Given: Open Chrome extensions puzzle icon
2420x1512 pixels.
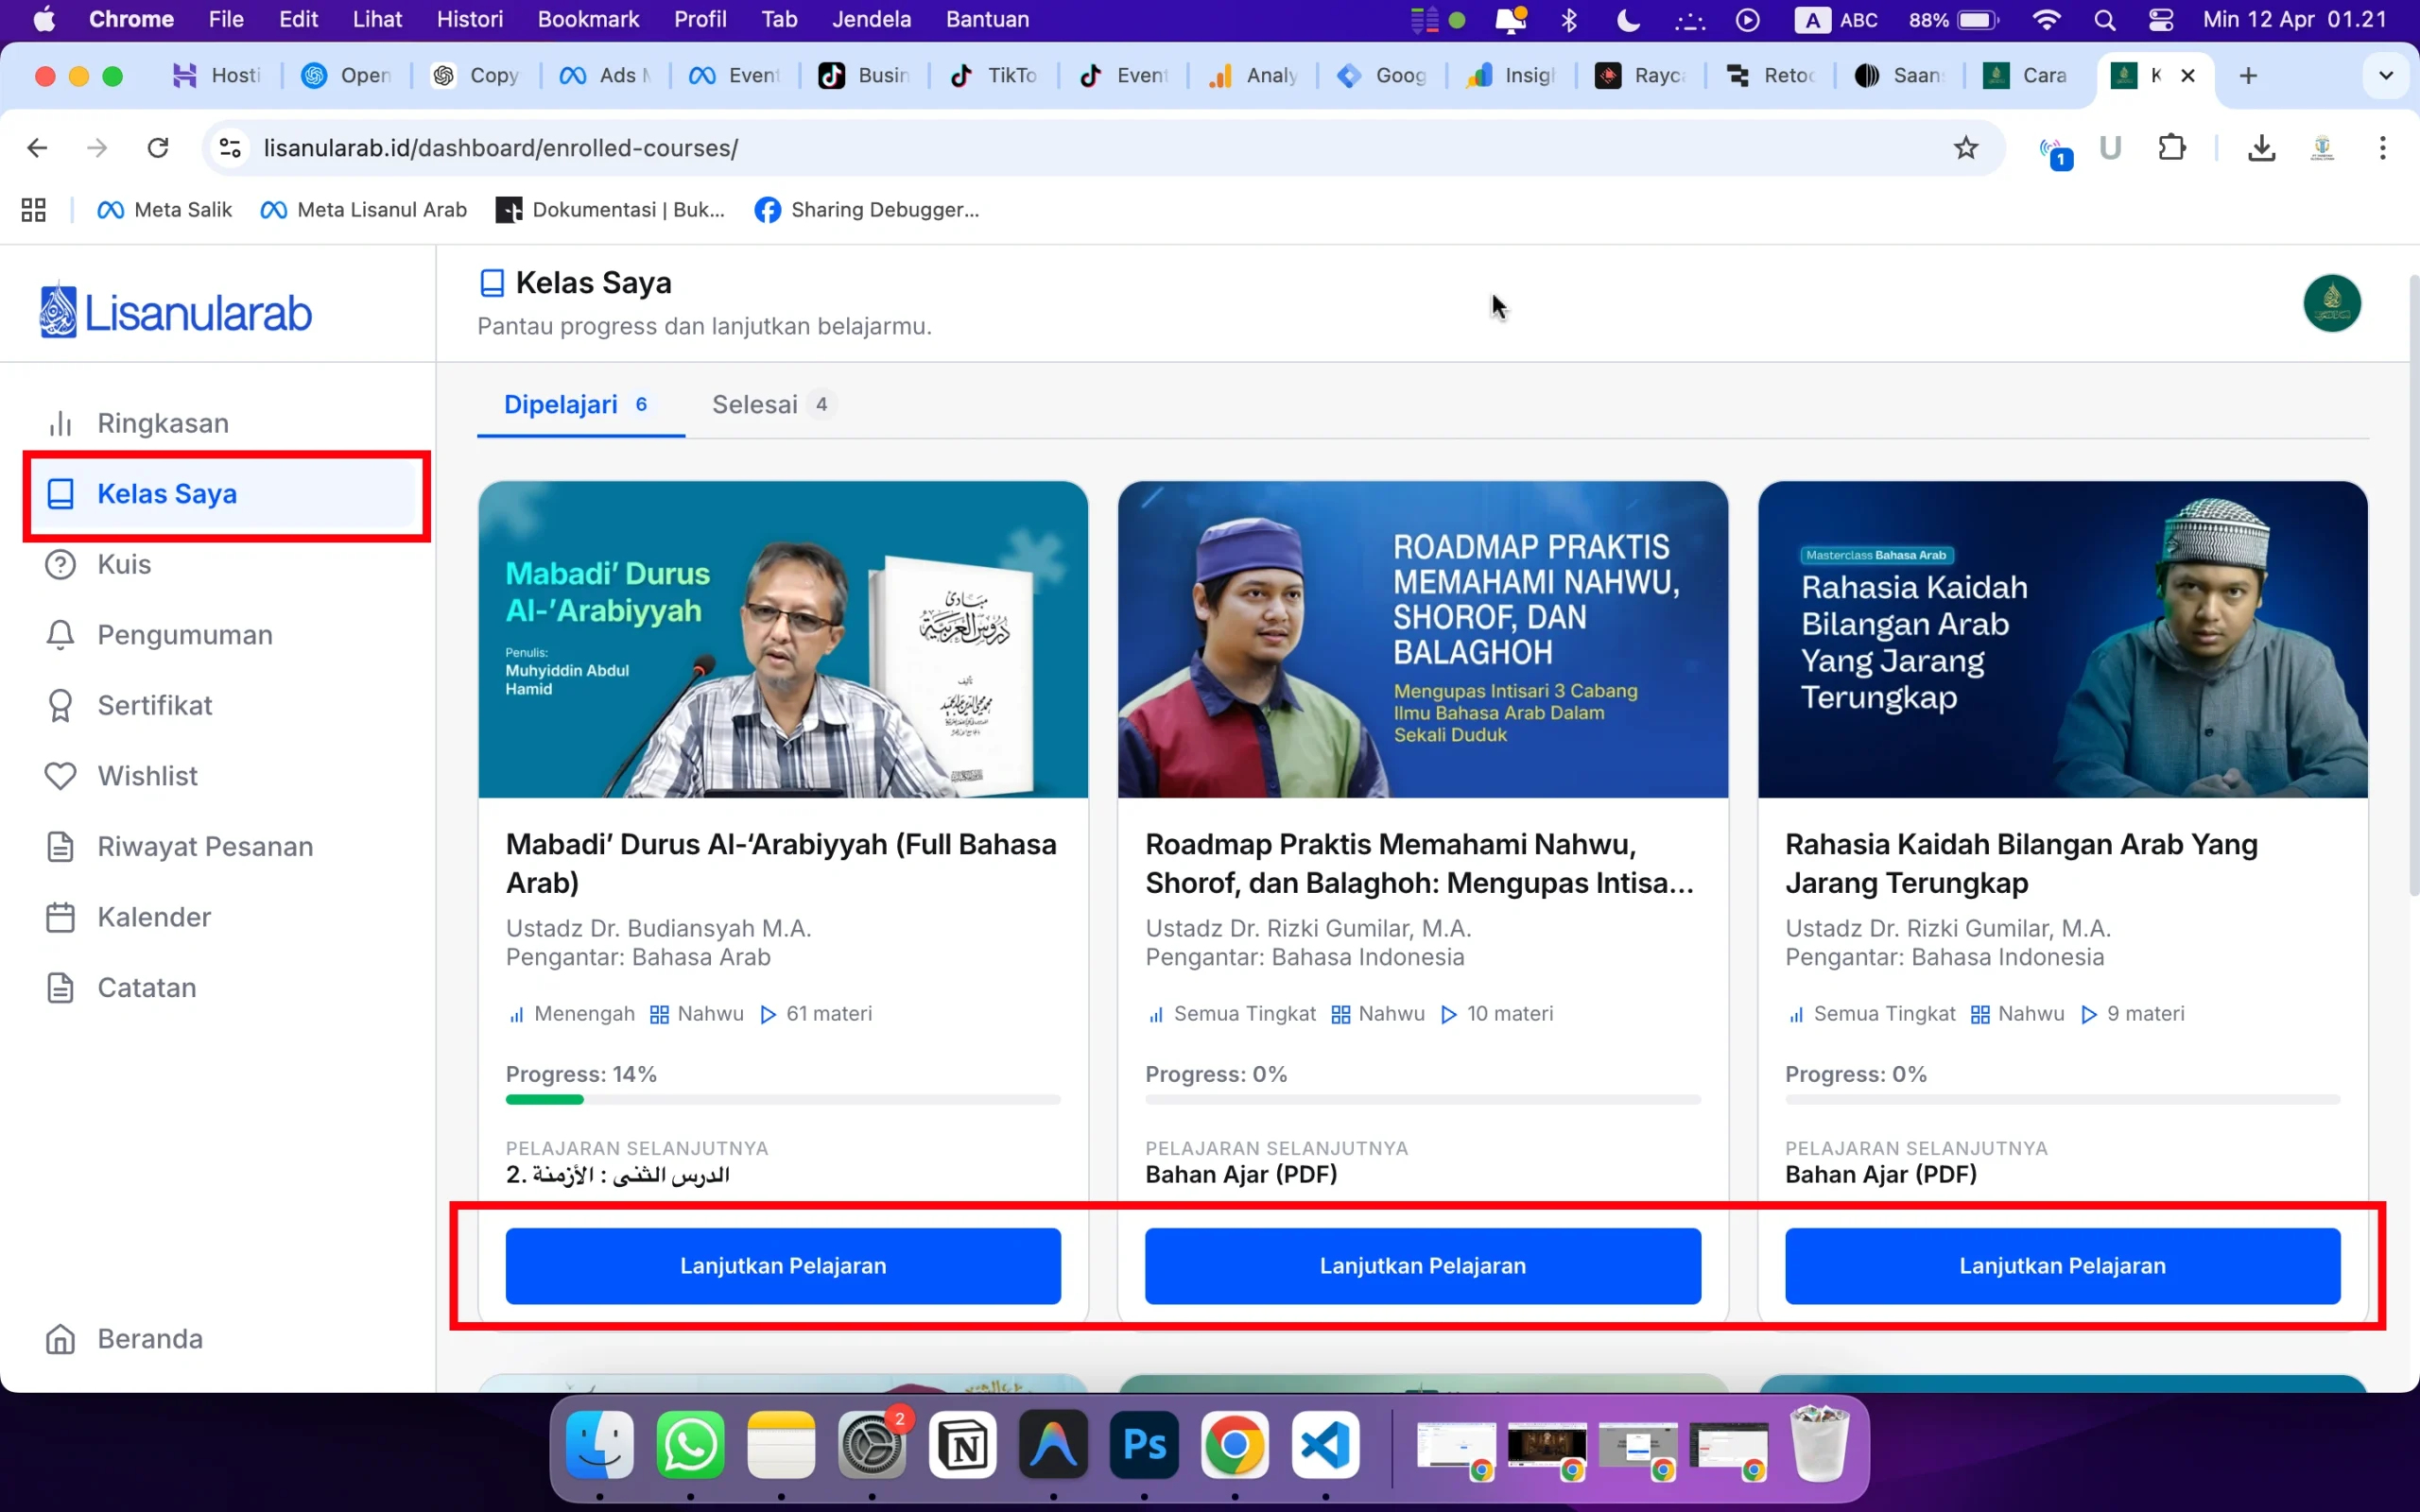Looking at the screenshot, I should (x=2171, y=148).
